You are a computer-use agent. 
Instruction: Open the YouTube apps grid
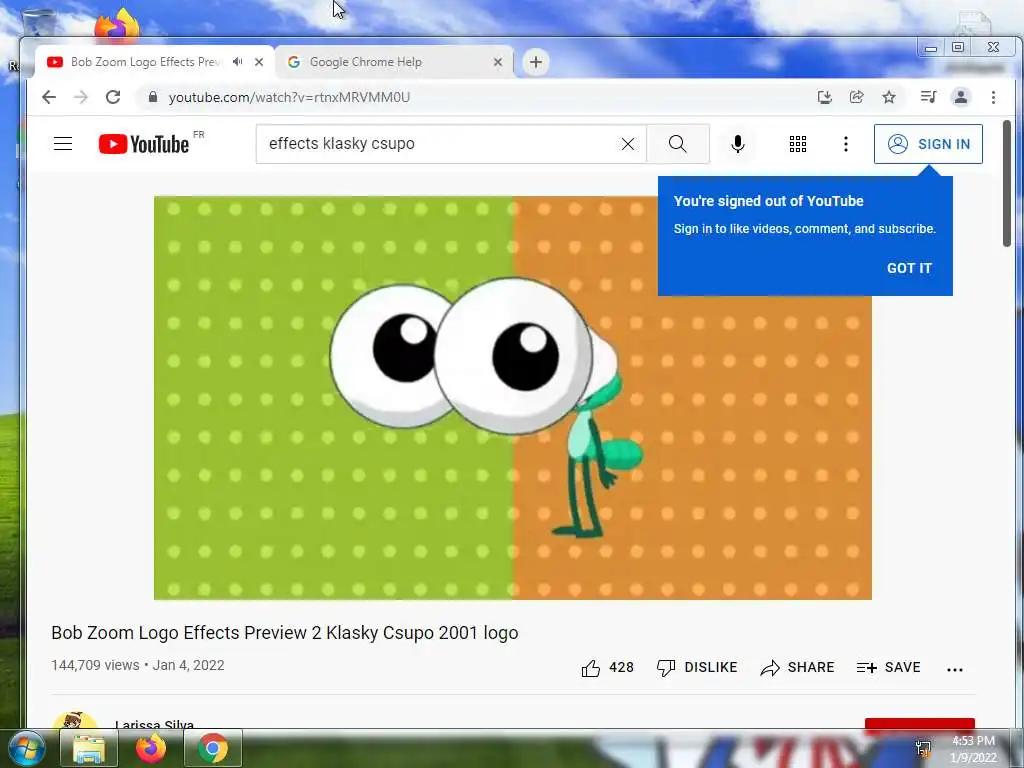pyautogui.click(x=797, y=144)
